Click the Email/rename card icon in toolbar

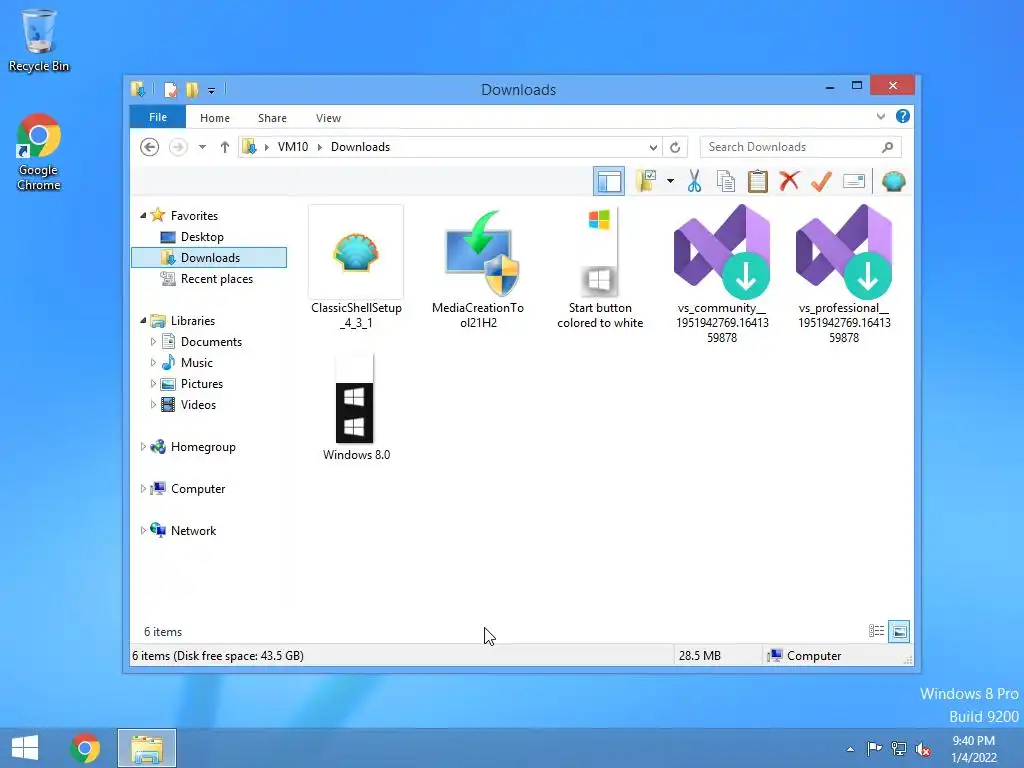coord(854,181)
